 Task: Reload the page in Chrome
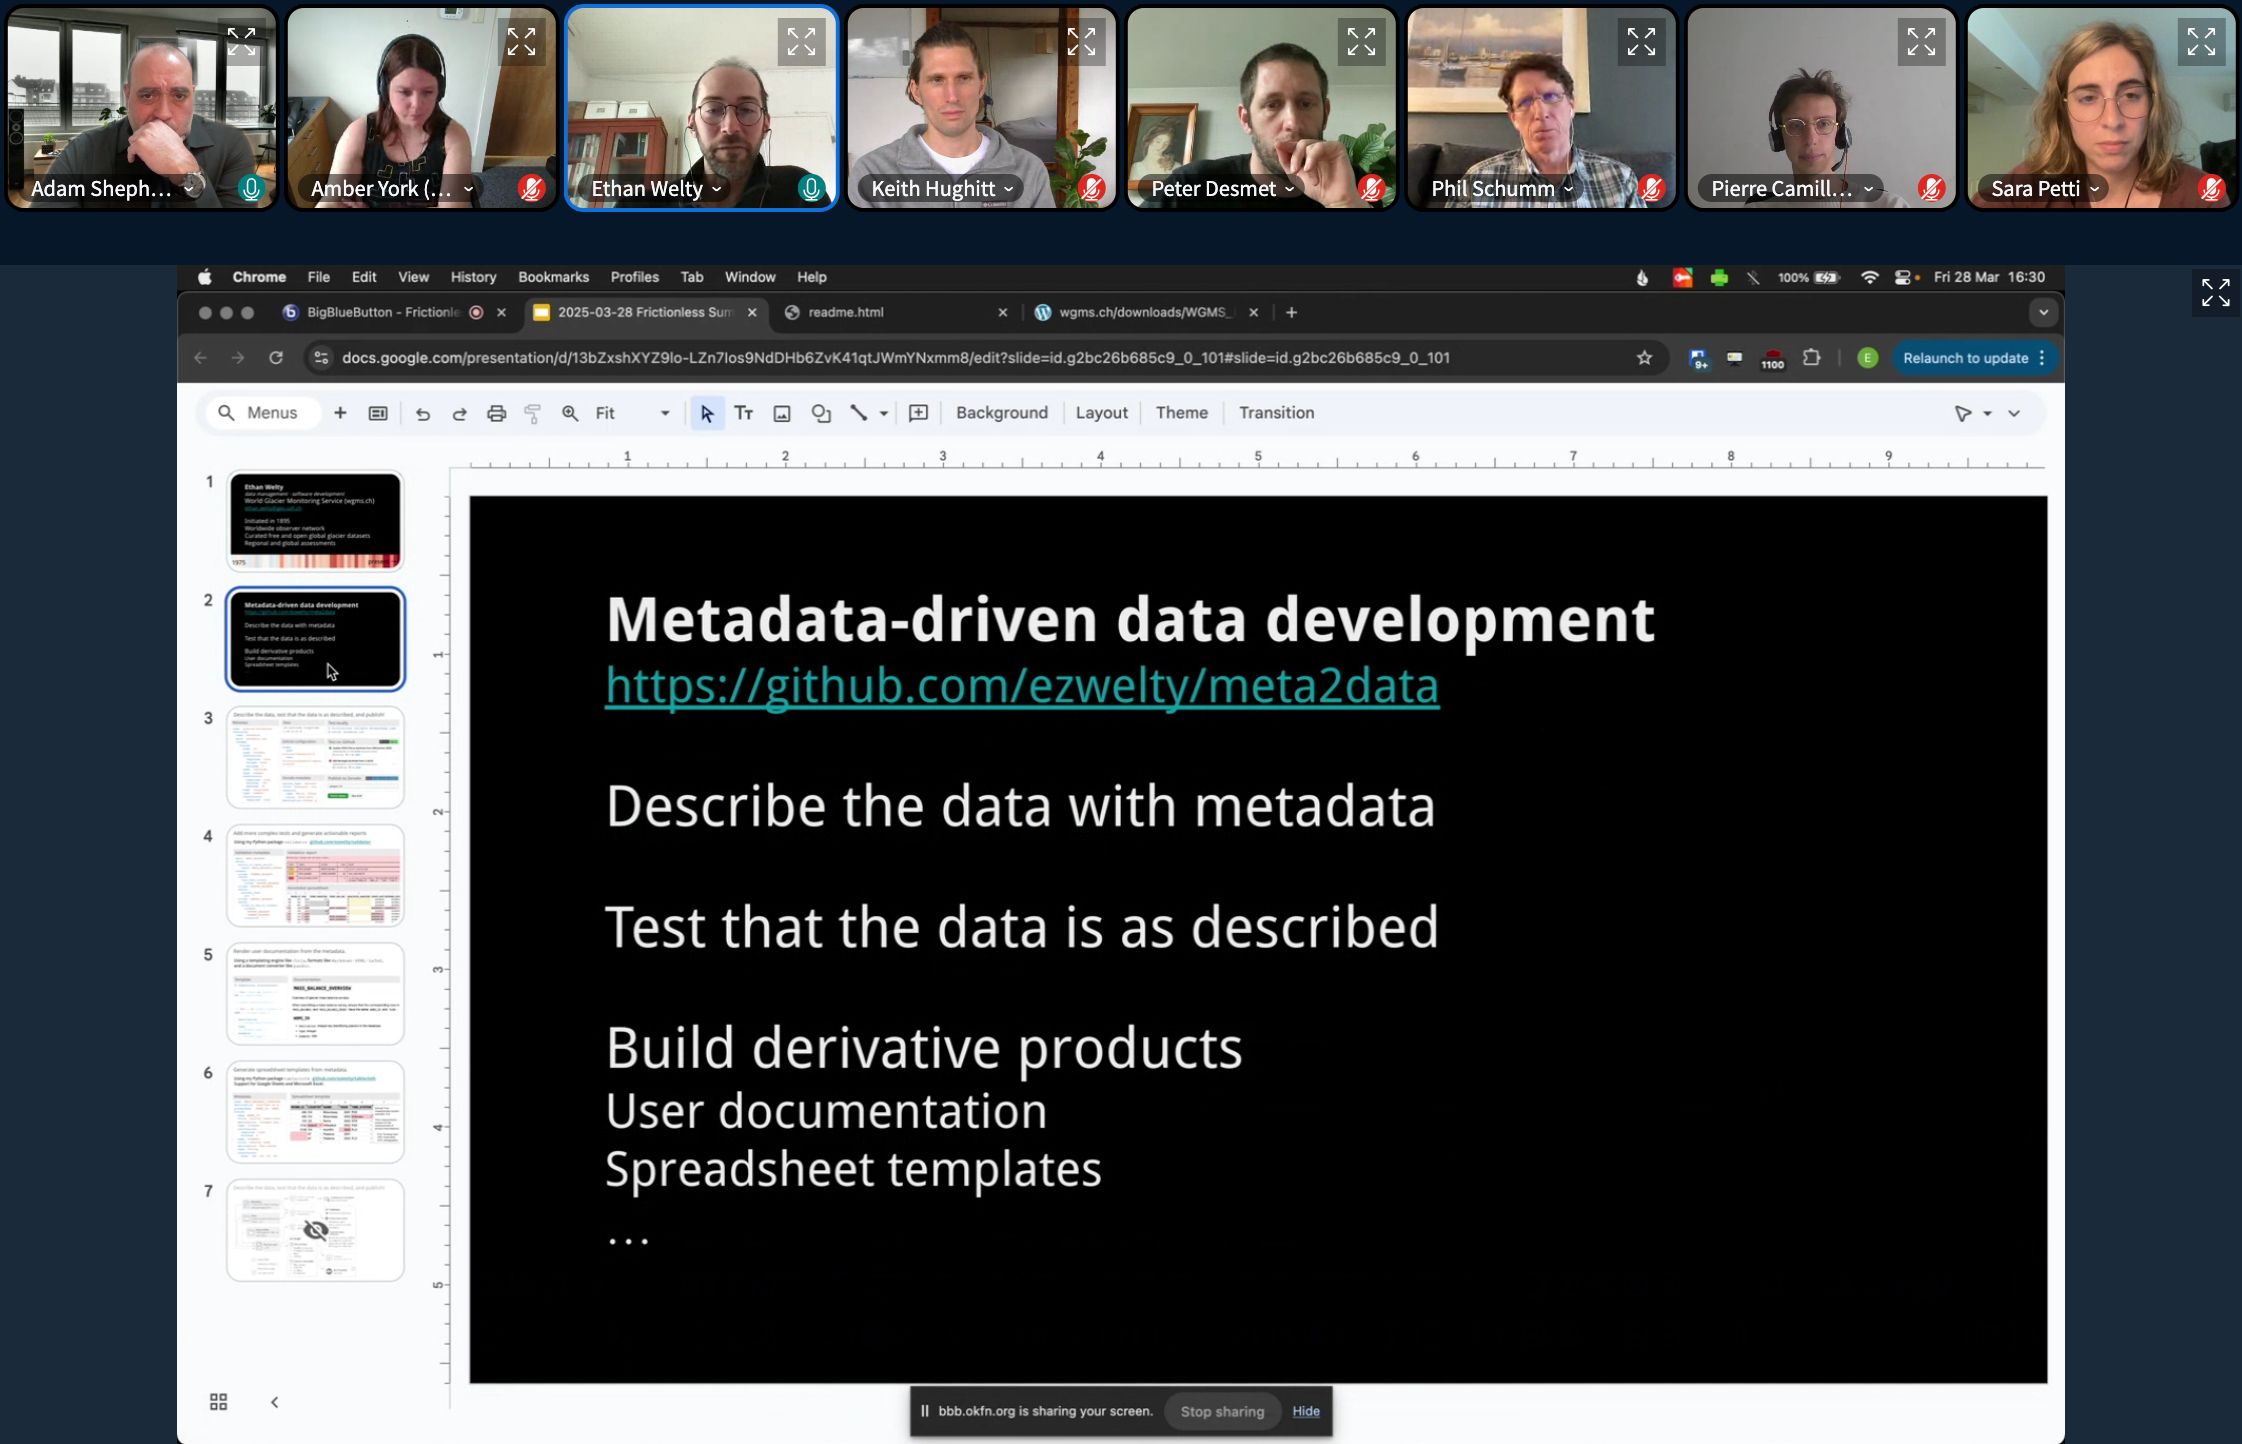276,358
